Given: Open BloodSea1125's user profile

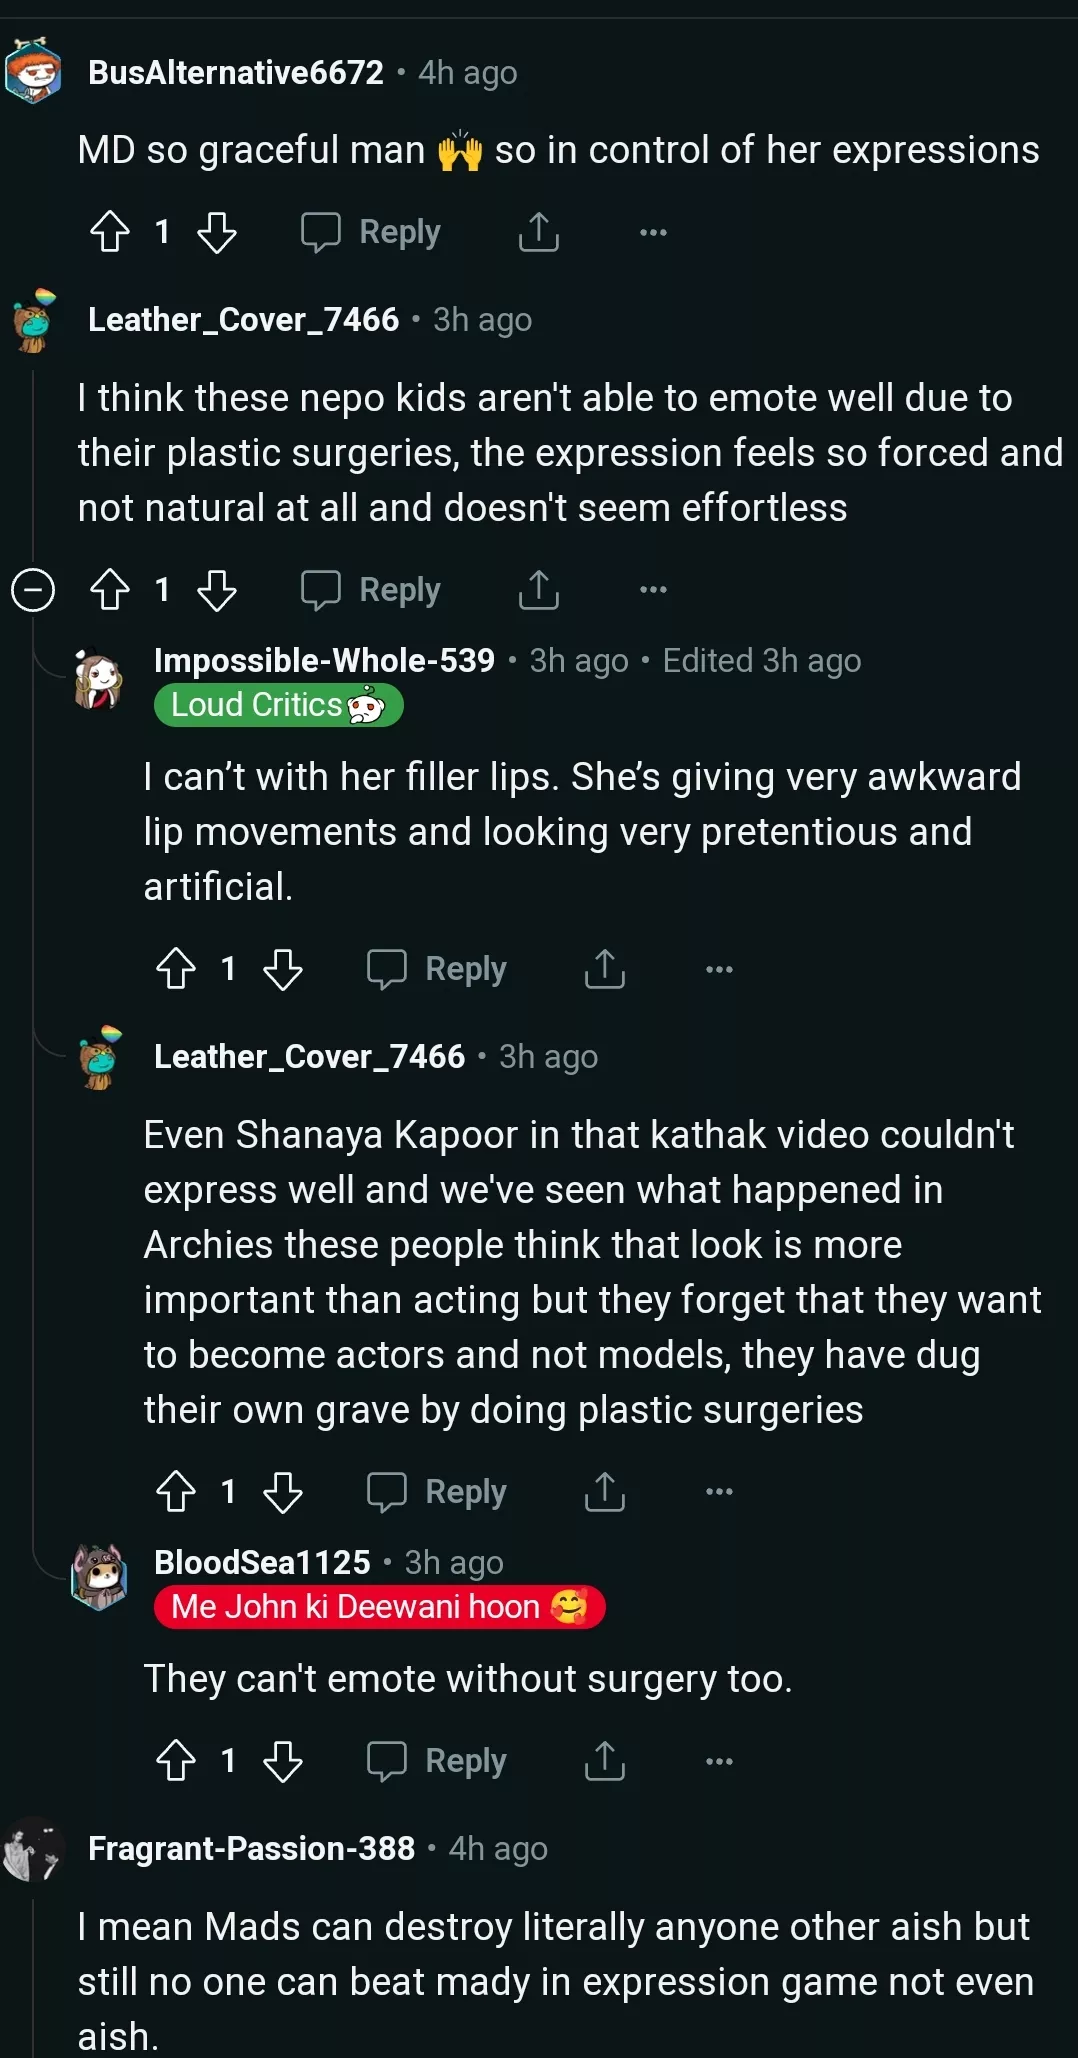Looking at the screenshot, I should point(262,1562).
